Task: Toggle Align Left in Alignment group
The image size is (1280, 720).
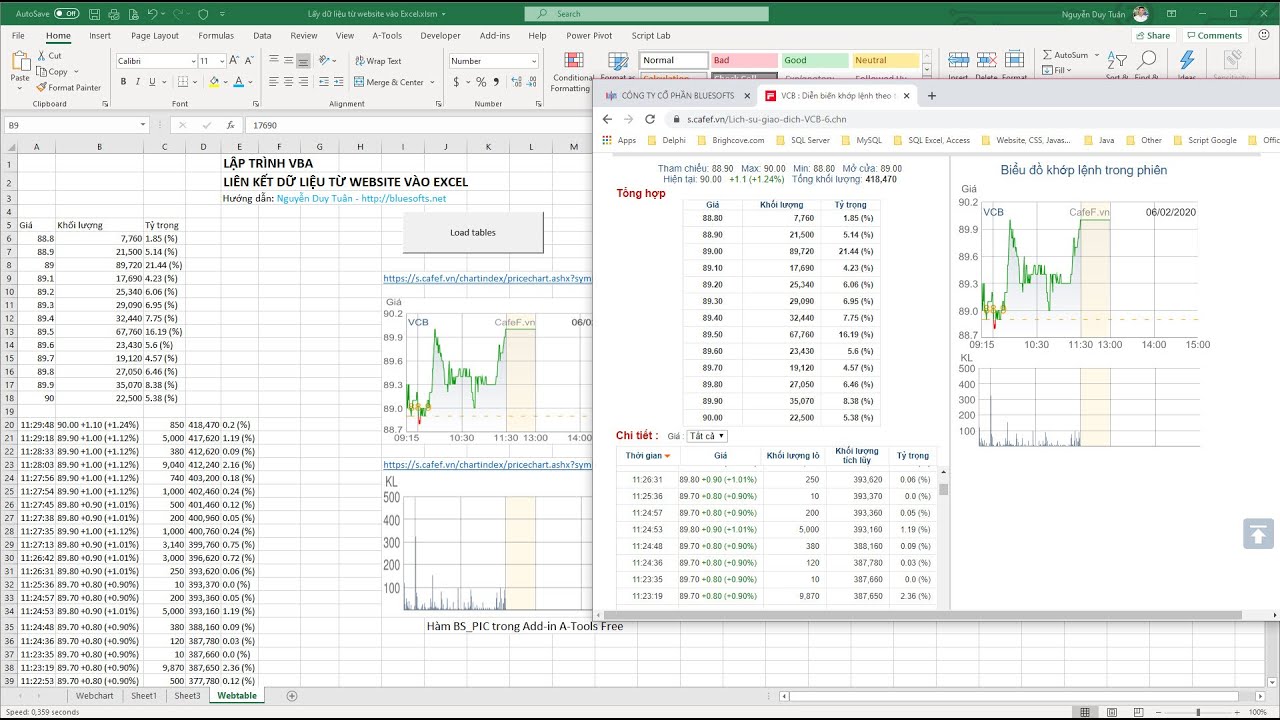Action: click(x=274, y=82)
